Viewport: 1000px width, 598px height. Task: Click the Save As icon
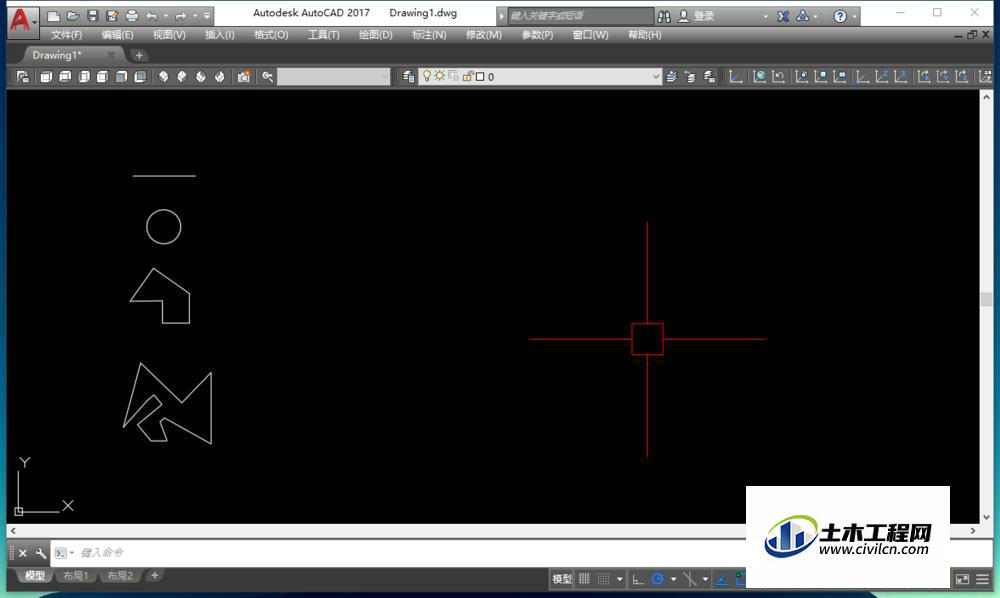click(112, 16)
